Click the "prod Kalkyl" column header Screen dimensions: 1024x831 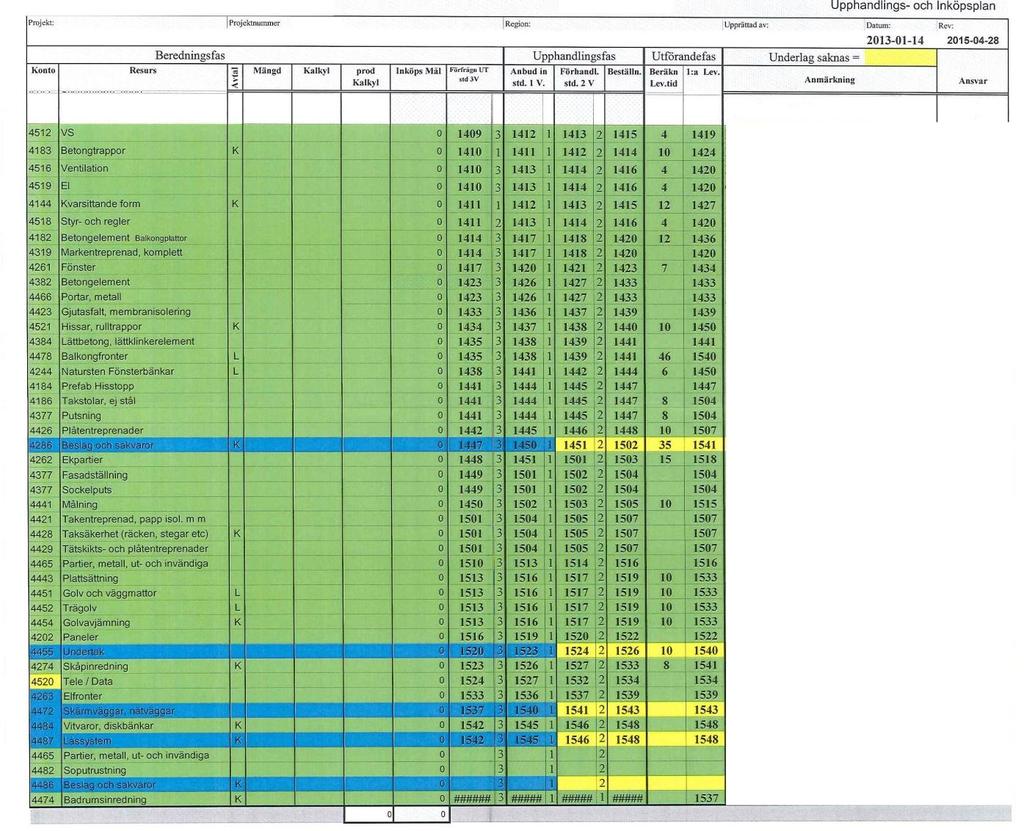[x=366, y=76]
